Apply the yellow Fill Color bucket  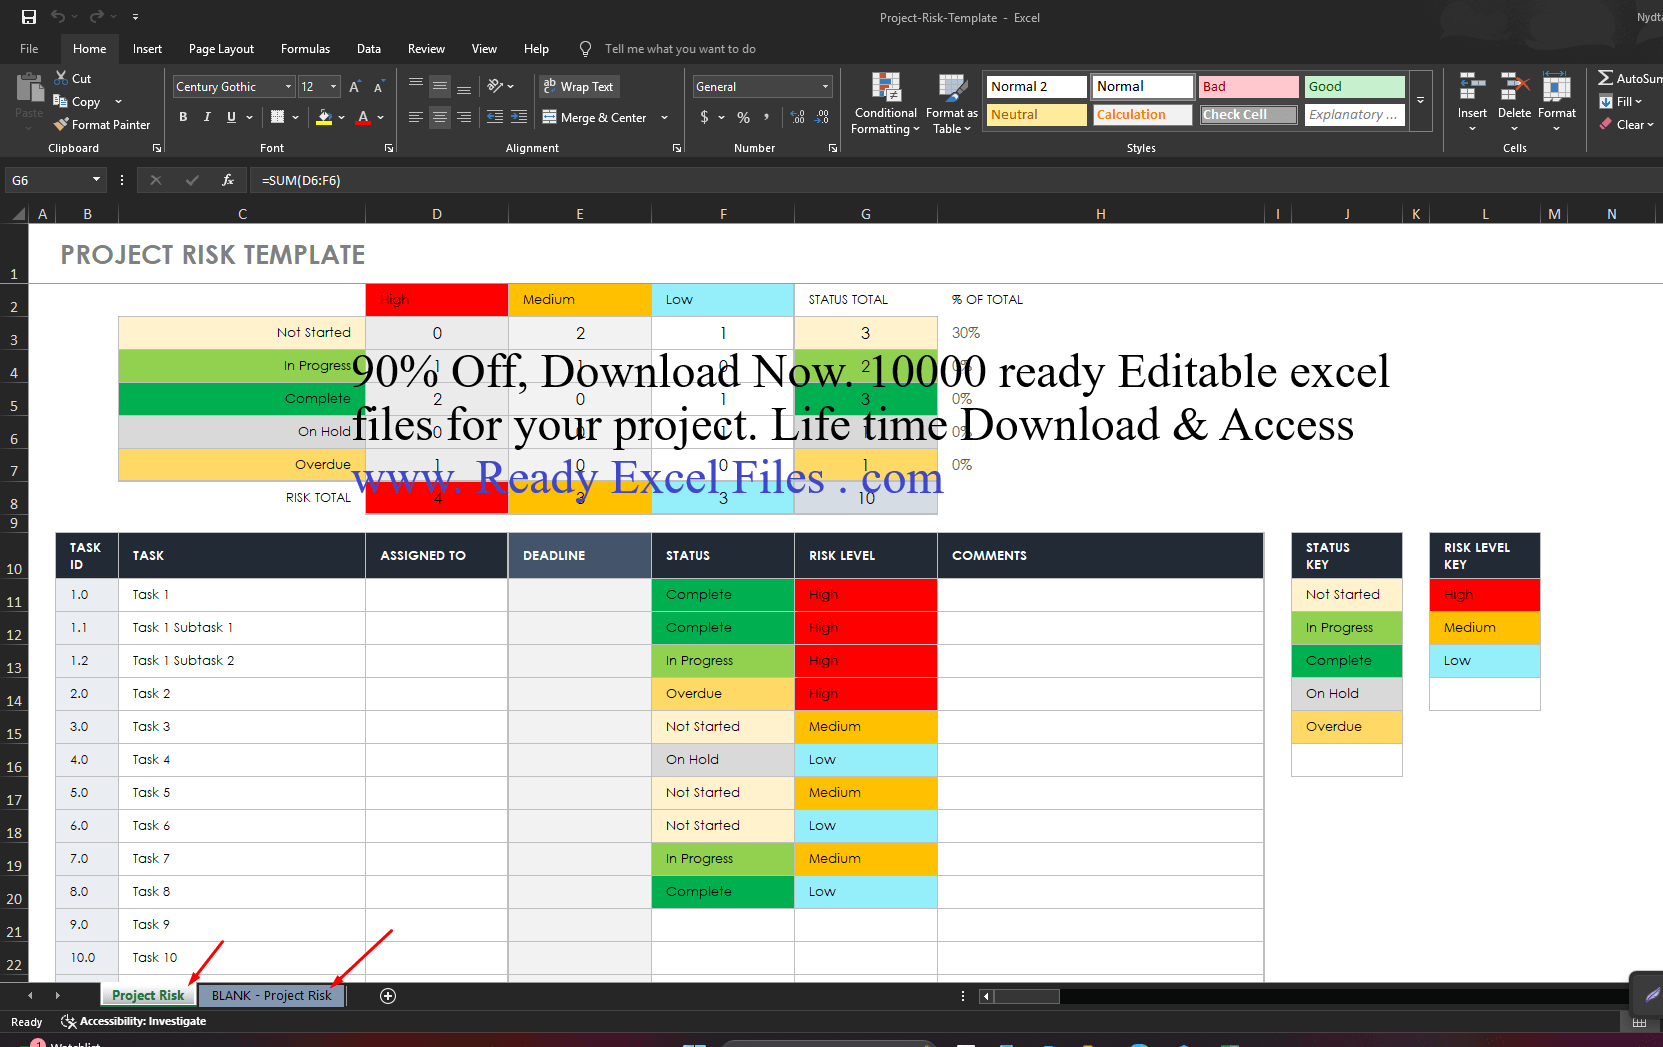pos(323,117)
